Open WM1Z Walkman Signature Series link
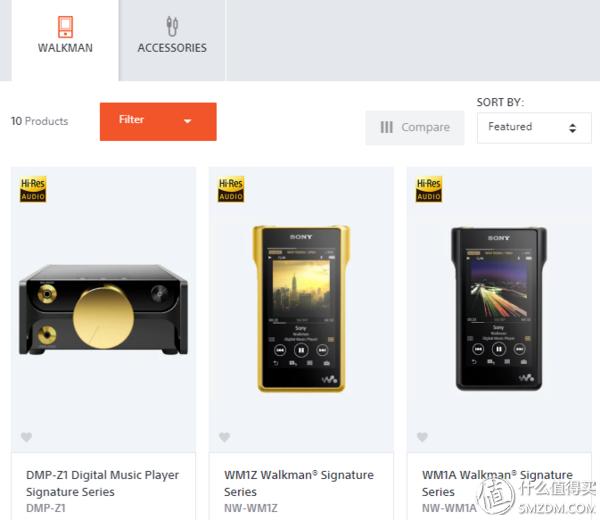 click(299, 483)
